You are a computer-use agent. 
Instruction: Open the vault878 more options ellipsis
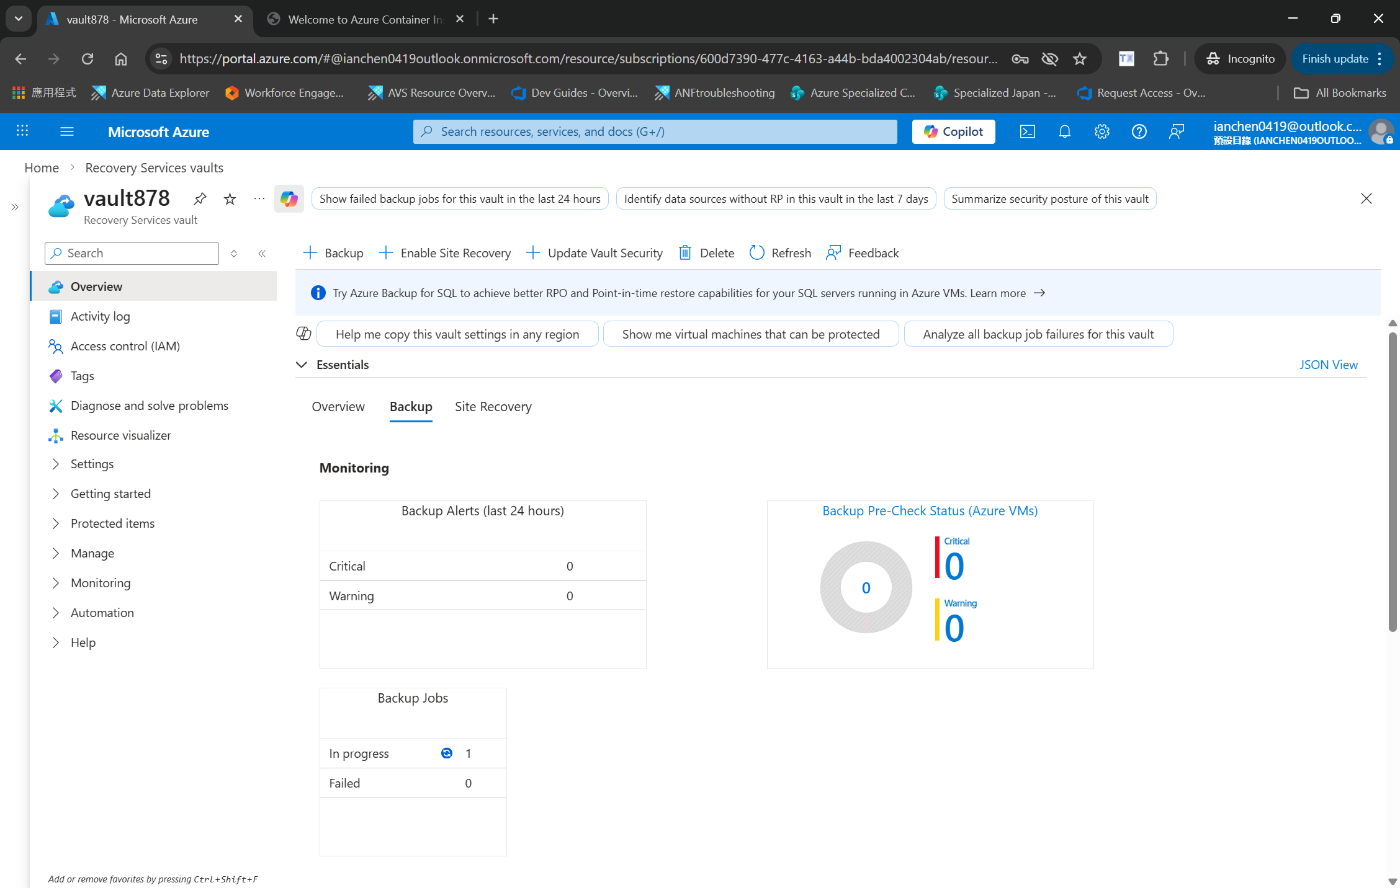[260, 199]
